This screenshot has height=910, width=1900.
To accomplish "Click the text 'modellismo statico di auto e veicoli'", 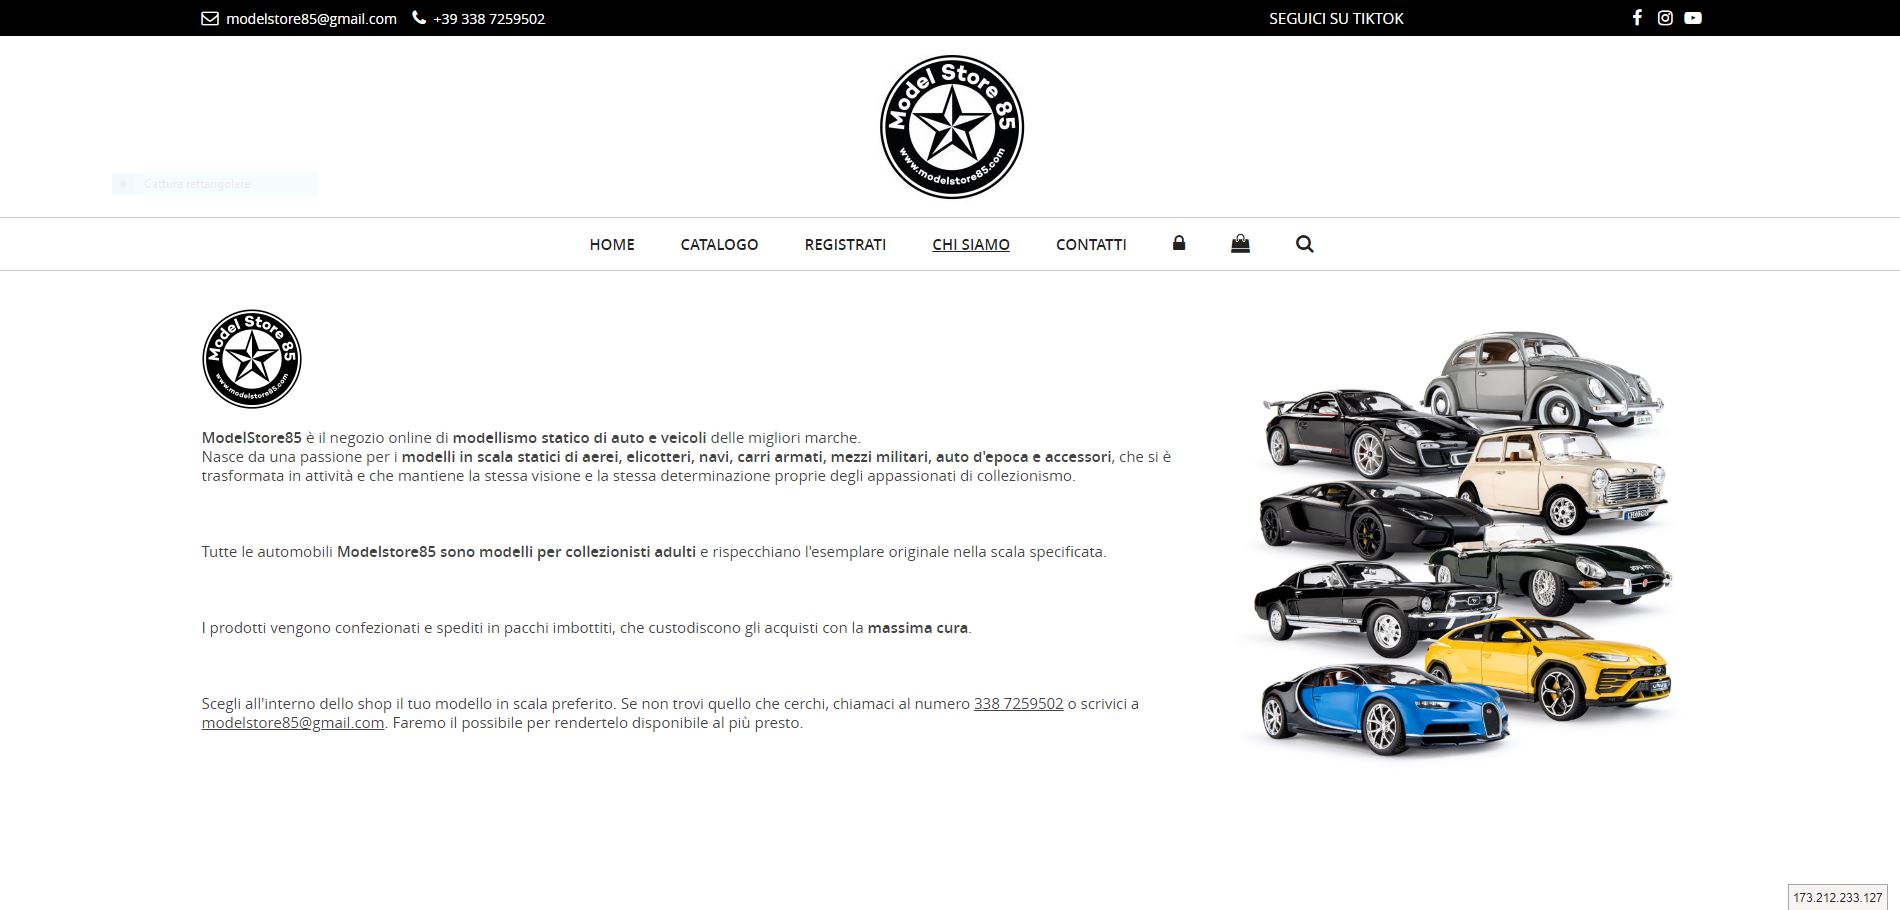I will click(x=579, y=437).
